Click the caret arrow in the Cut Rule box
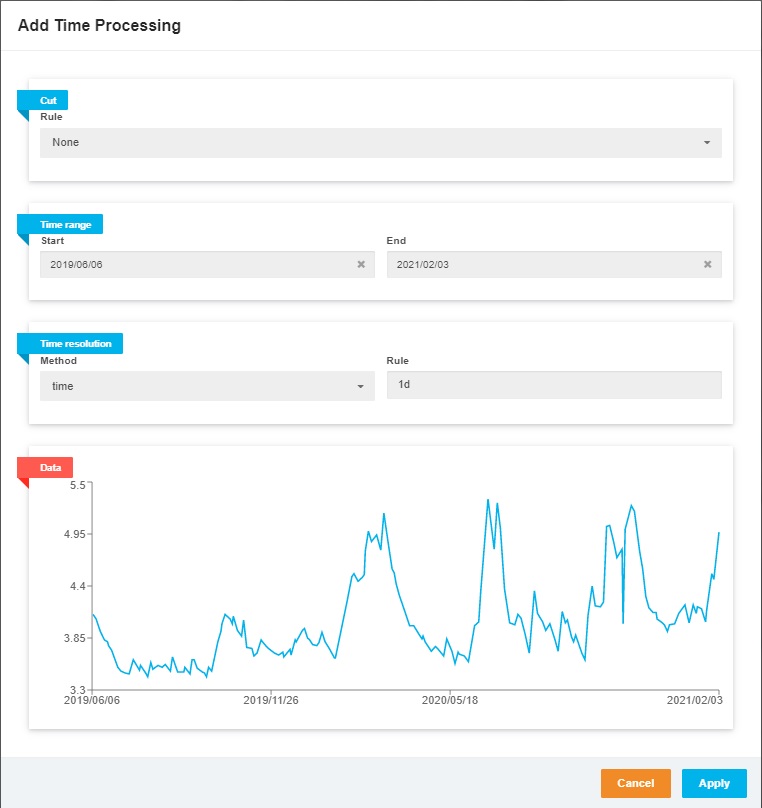Screen dimensions: 762x808 click(x=706, y=143)
